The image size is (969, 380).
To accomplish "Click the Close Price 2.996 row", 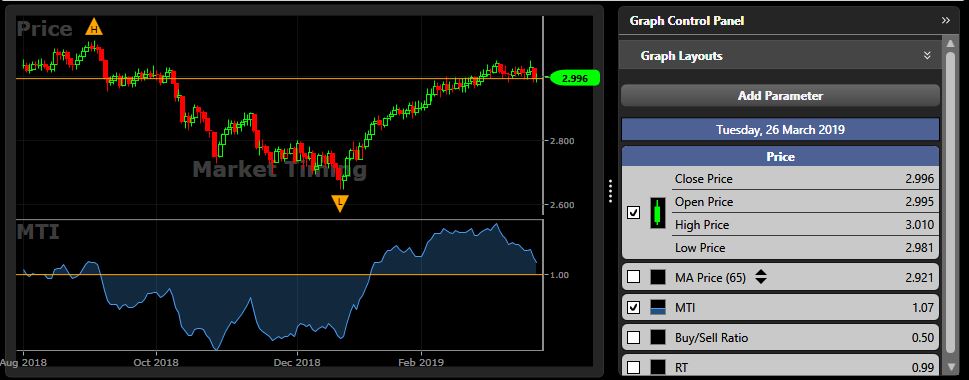I will click(x=804, y=179).
